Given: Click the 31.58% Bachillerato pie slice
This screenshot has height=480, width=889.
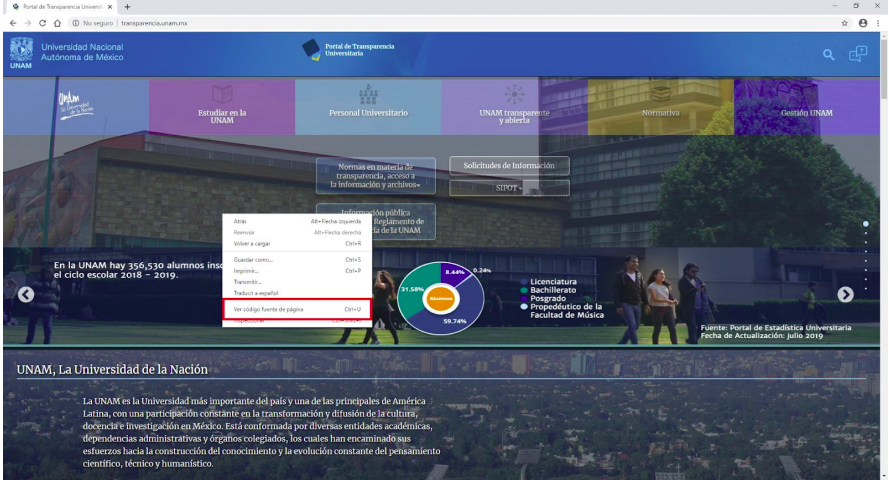Looking at the screenshot, I should (412, 289).
